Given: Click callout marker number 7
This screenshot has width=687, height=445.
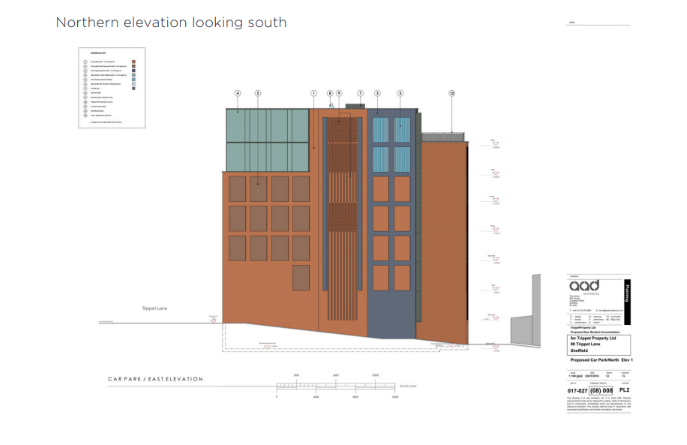Looking at the screenshot, I should coord(360,94).
